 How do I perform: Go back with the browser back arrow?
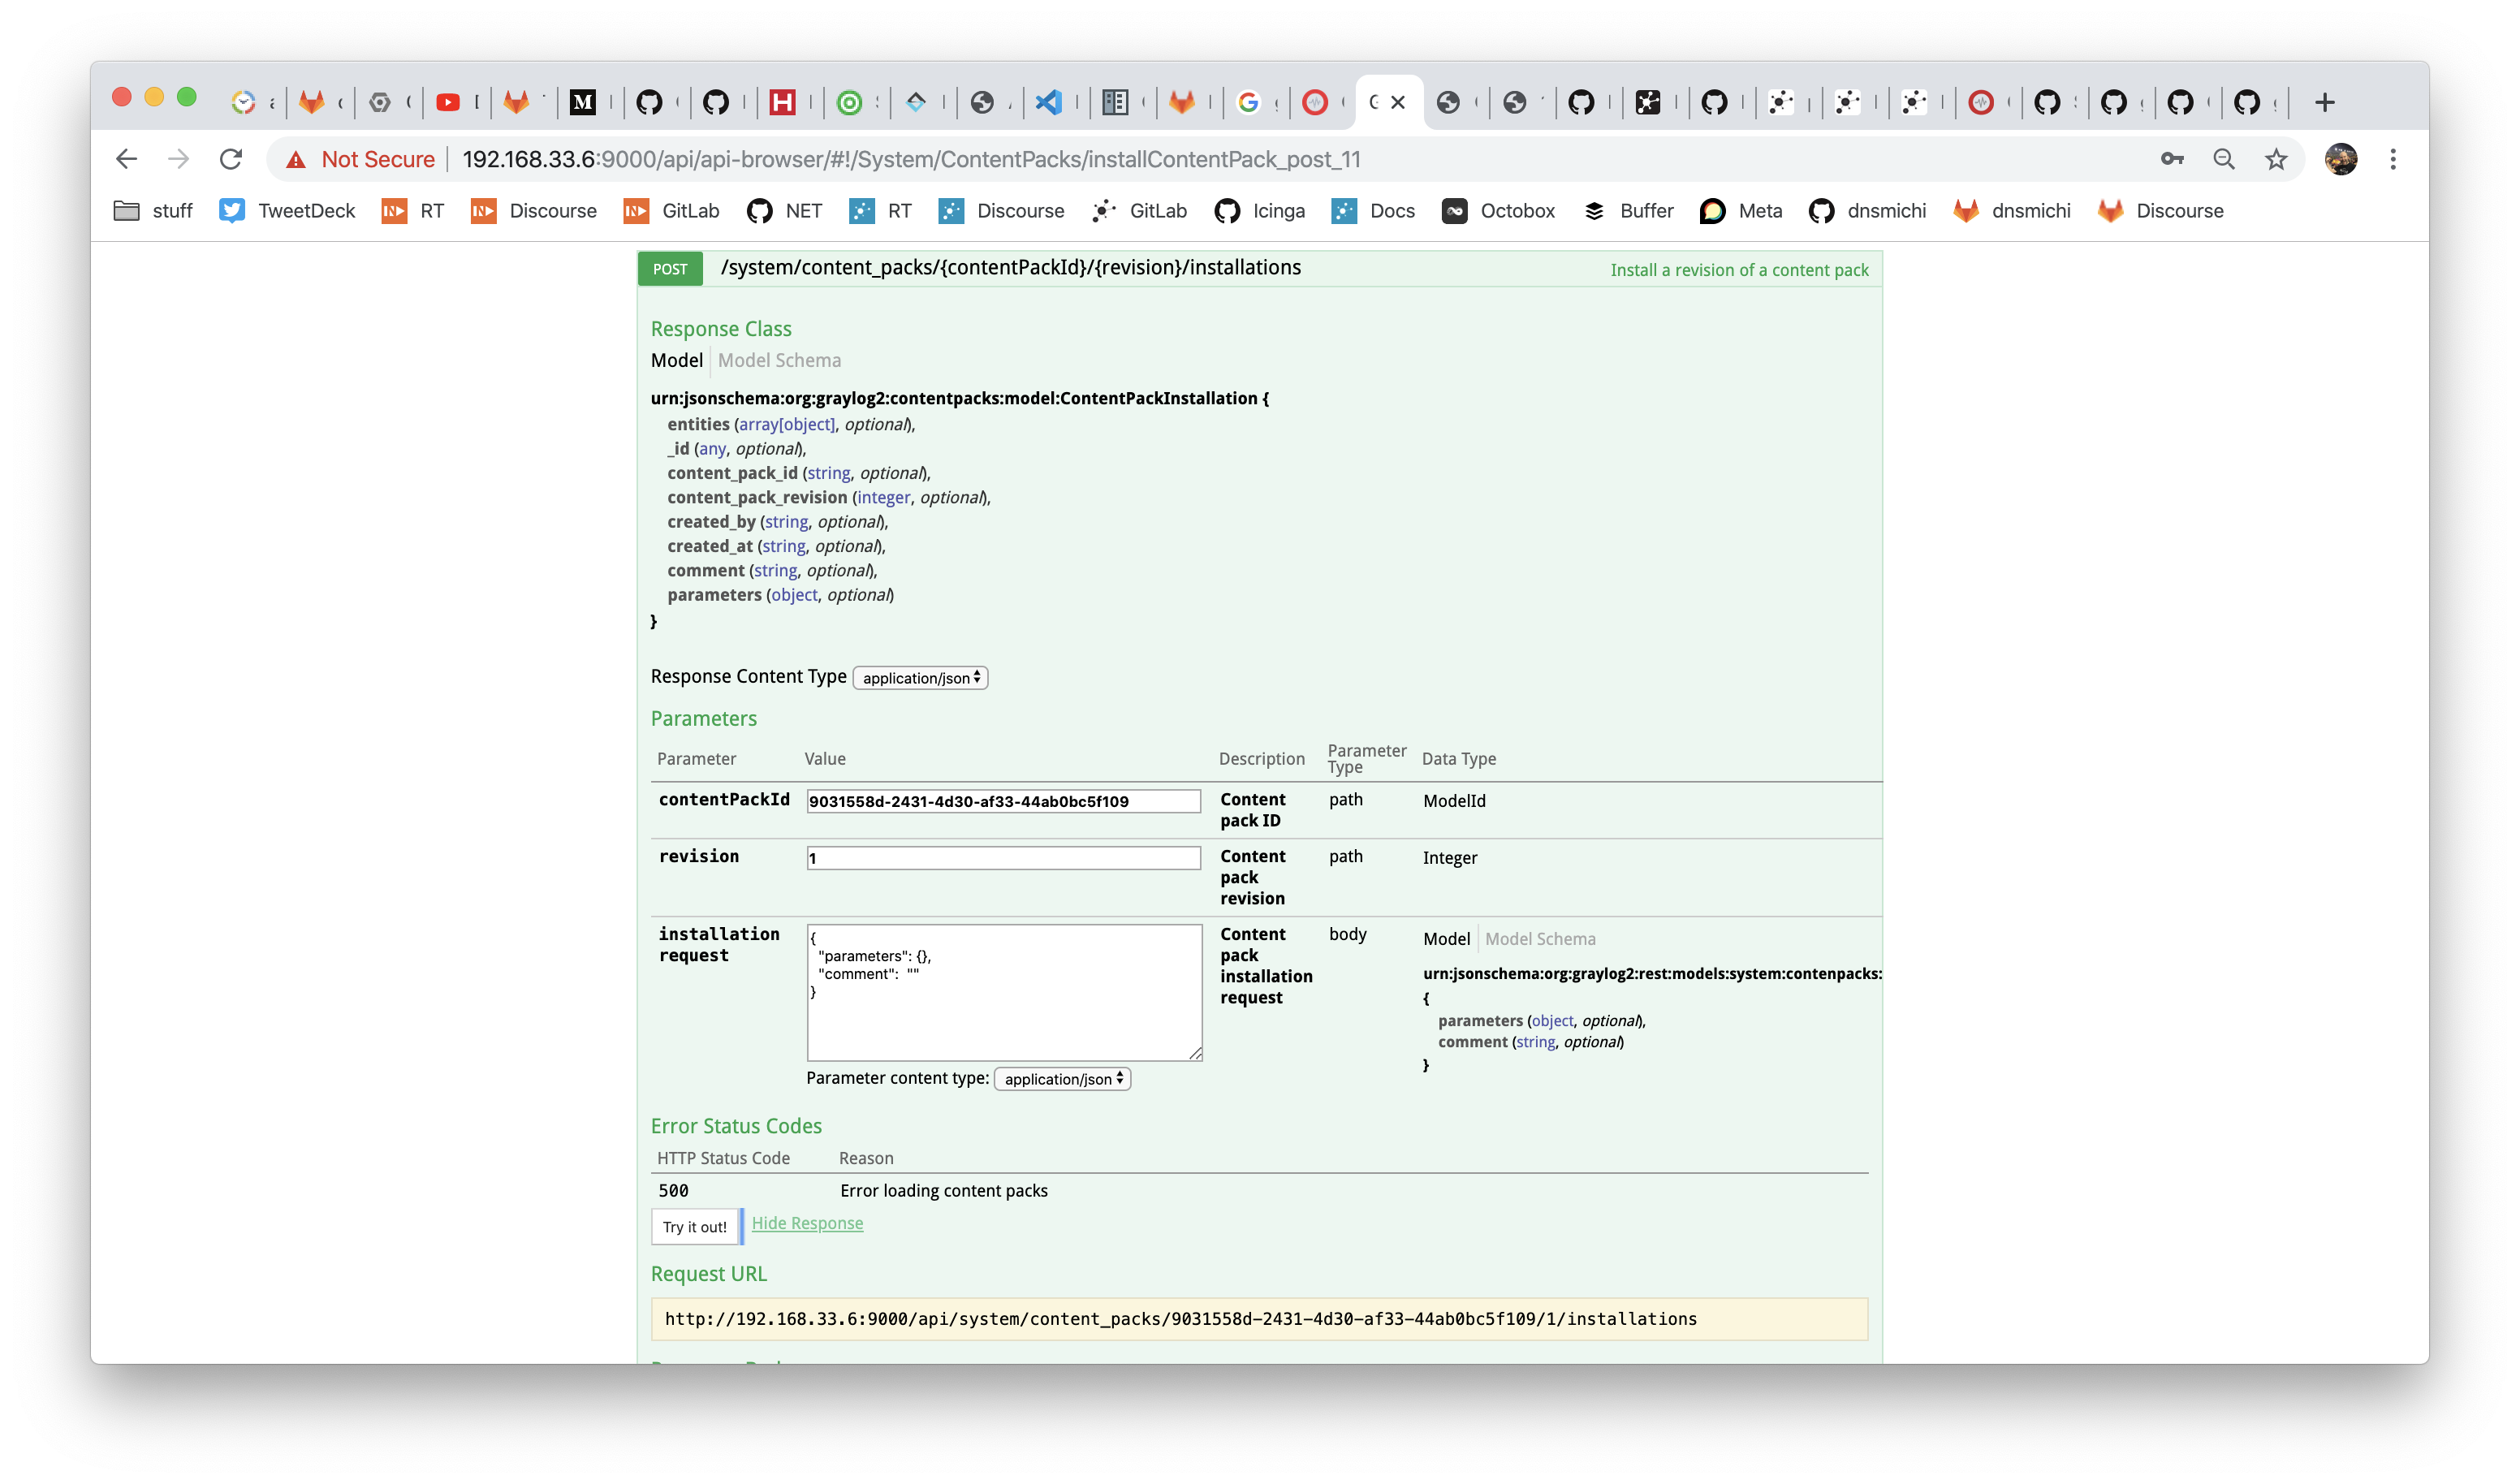click(x=126, y=159)
